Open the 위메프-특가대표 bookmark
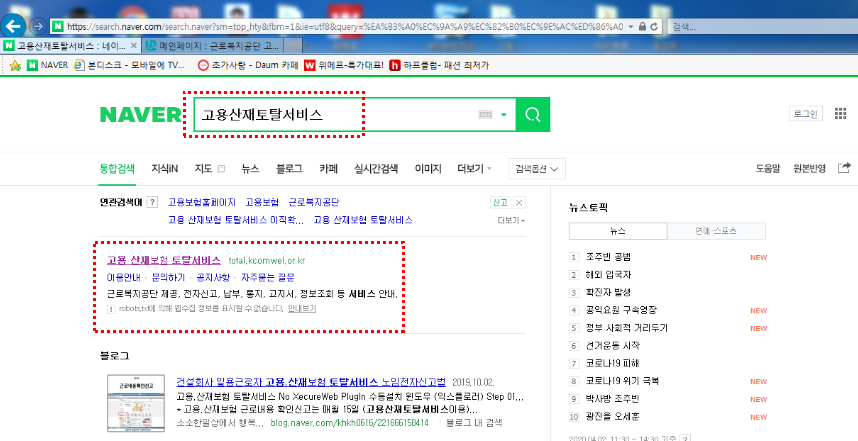The image size is (858, 441). (x=344, y=65)
